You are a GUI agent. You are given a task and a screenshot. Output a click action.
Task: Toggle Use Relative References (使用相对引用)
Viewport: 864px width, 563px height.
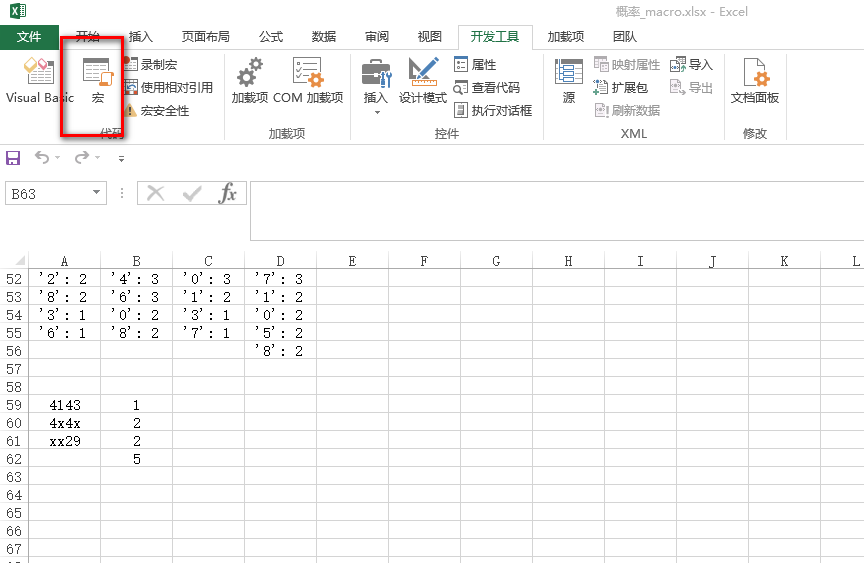pos(168,88)
